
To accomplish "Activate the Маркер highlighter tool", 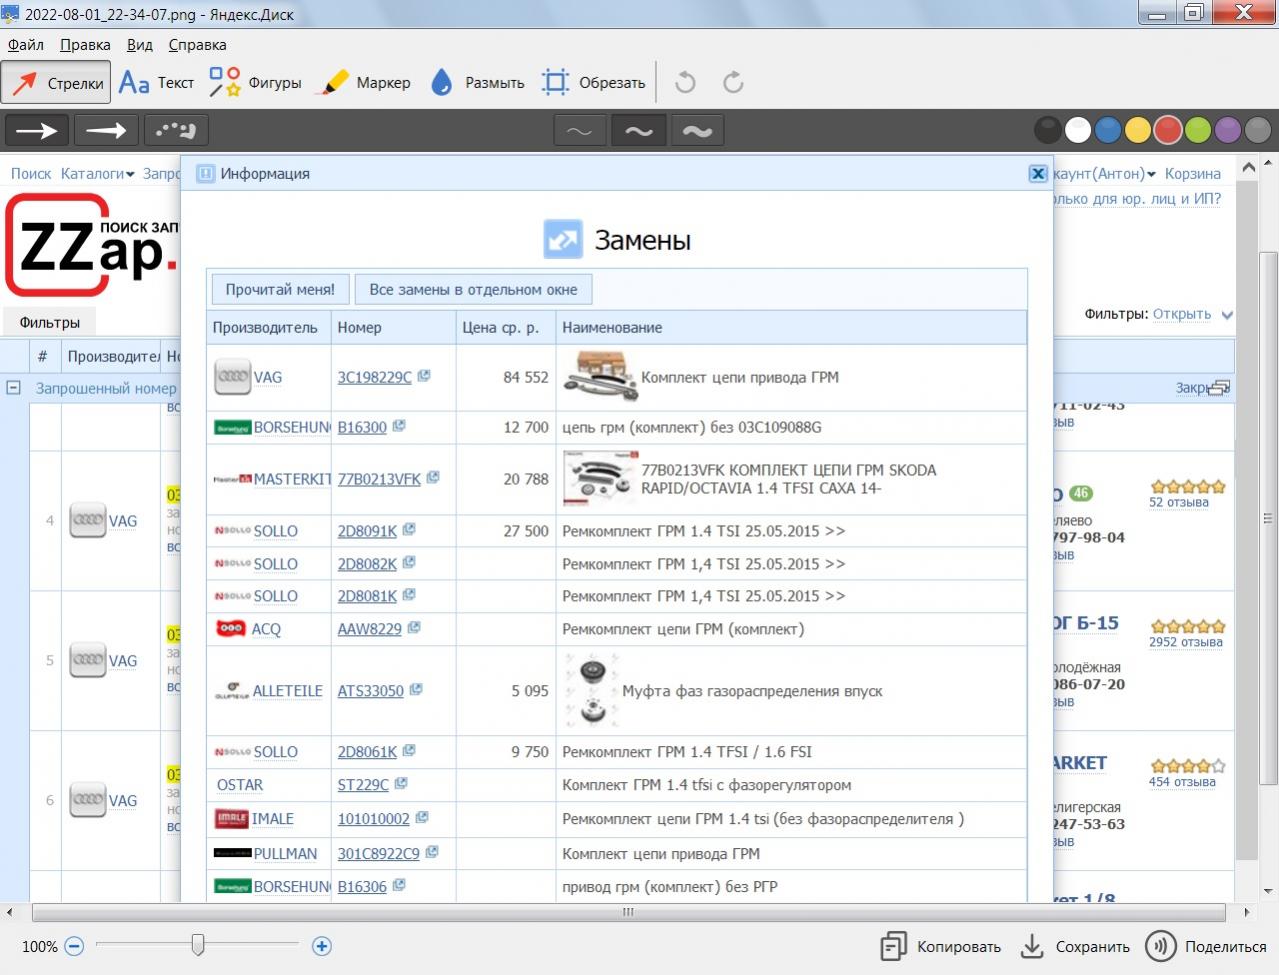I will pyautogui.click(x=363, y=83).
